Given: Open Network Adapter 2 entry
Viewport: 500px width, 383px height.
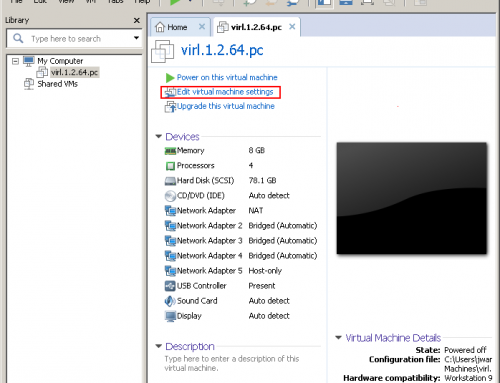Looking at the screenshot, I should [x=209, y=226].
